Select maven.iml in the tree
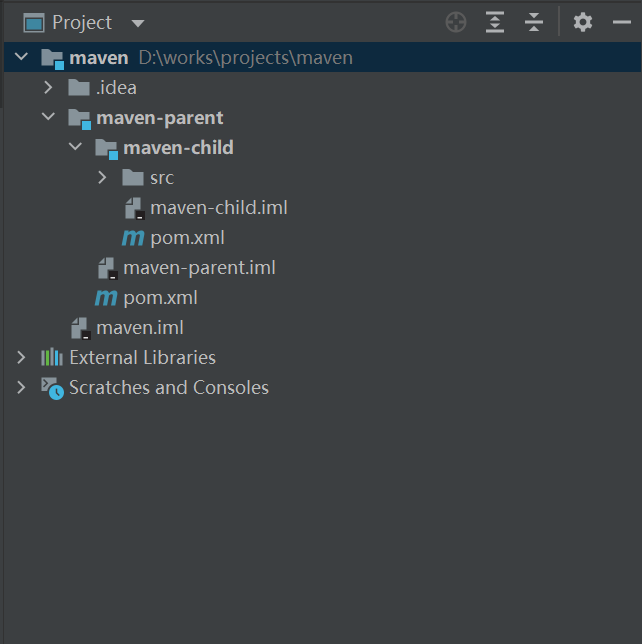Viewport: 642px width, 644px height. click(139, 328)
